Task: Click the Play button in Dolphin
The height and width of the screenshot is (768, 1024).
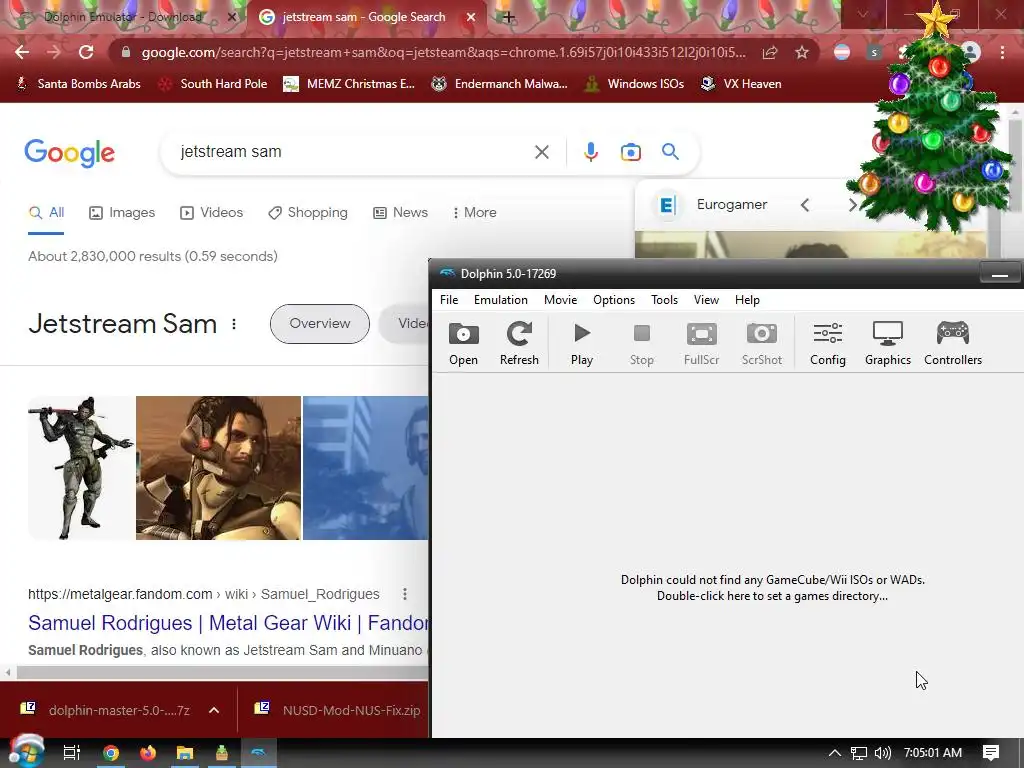Action: tap(581, 344)
